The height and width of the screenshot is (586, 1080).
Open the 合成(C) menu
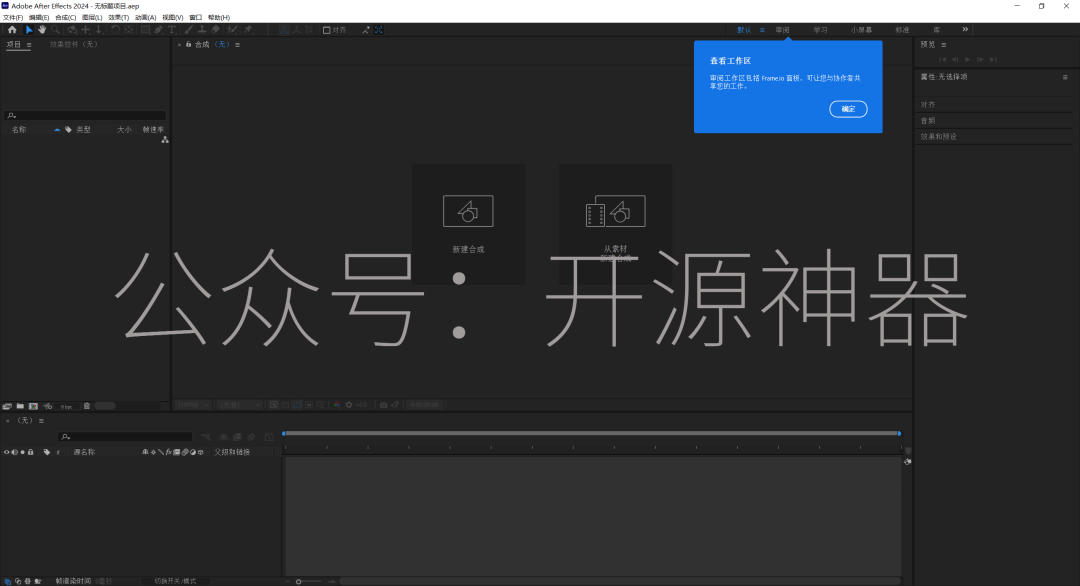[x=65, y=17]
